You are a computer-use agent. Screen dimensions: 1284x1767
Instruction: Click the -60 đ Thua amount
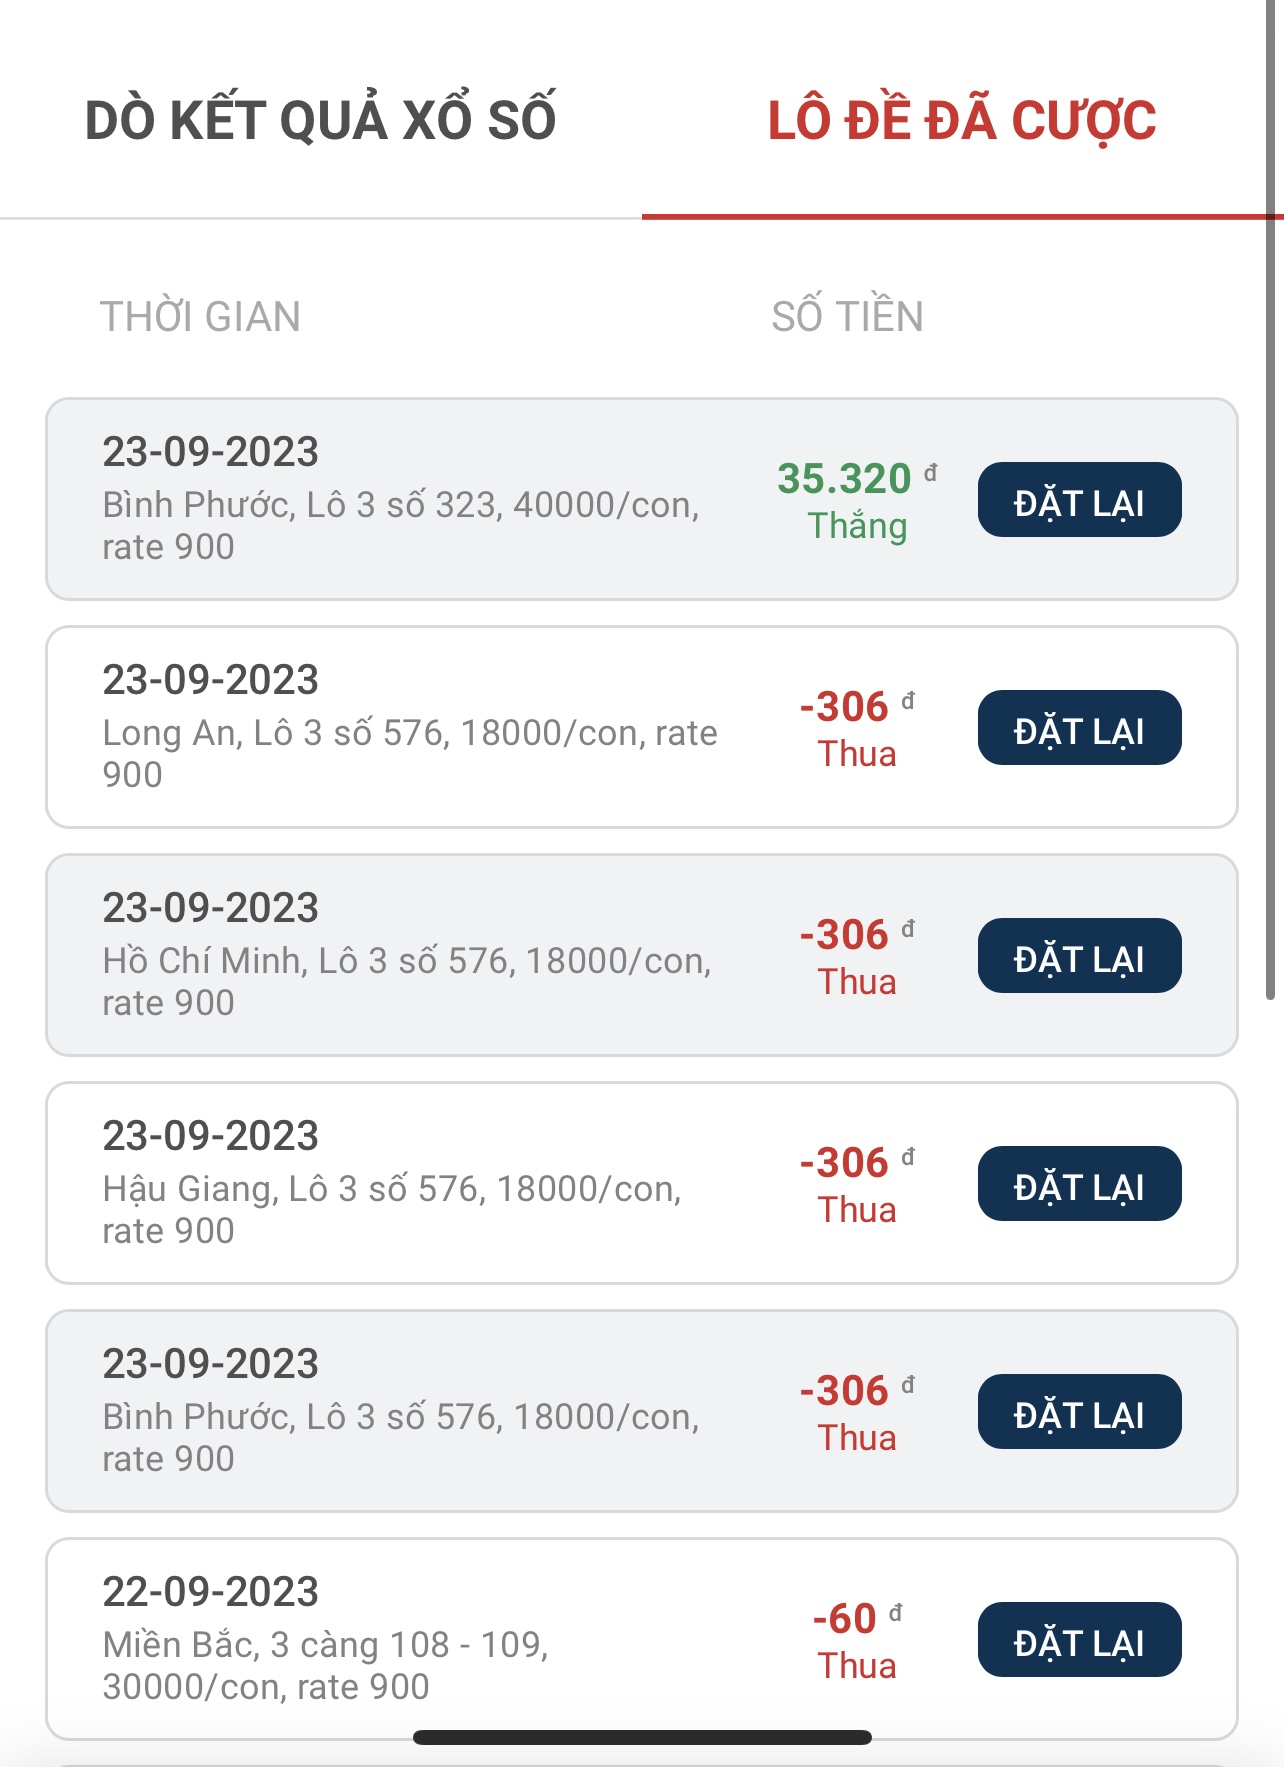[857, 1640]
